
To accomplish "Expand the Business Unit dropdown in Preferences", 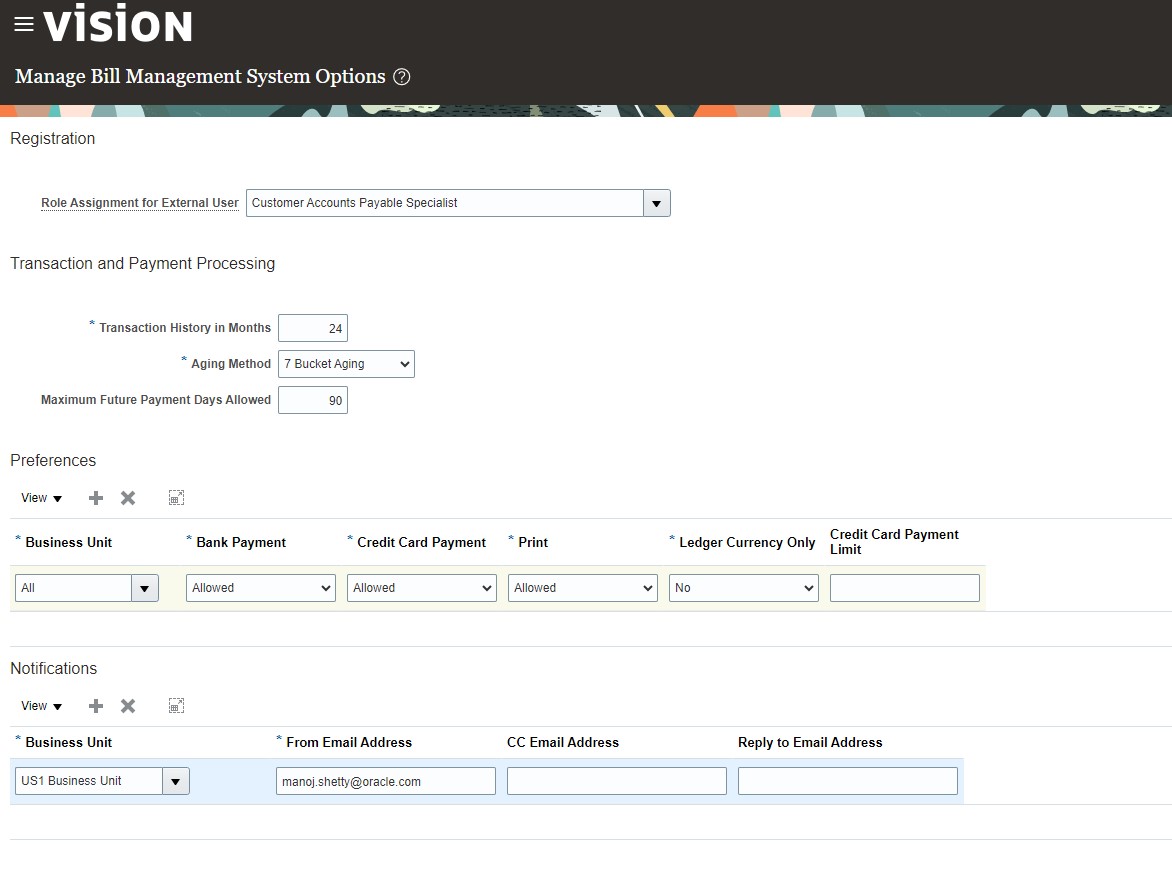I will (x=144, y=588).
